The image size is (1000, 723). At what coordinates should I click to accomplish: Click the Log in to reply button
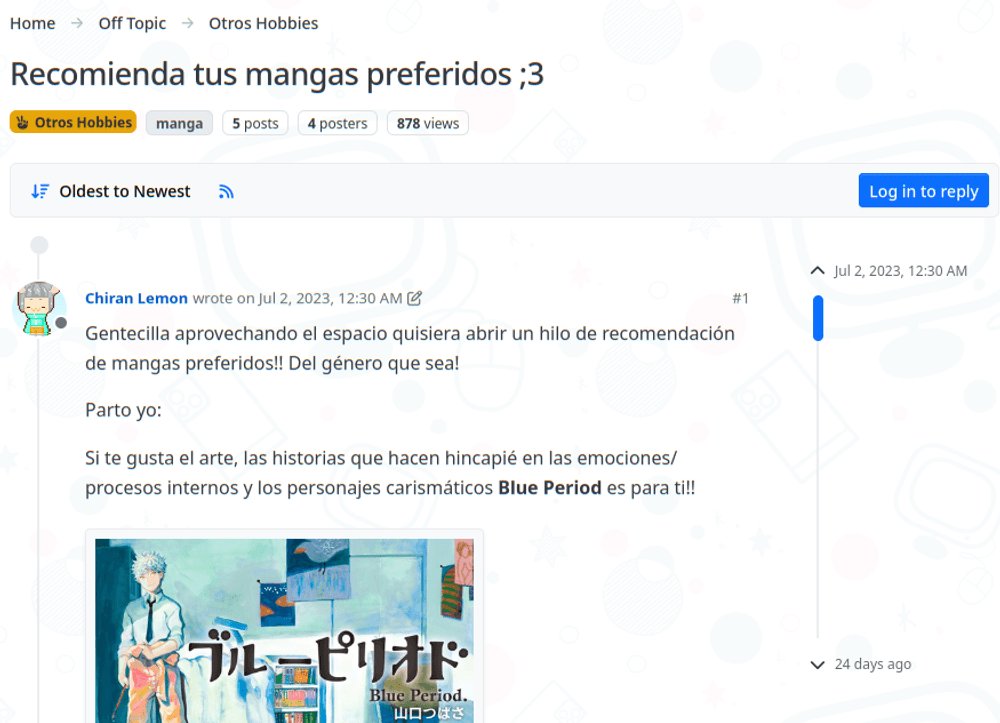(923, 191)
